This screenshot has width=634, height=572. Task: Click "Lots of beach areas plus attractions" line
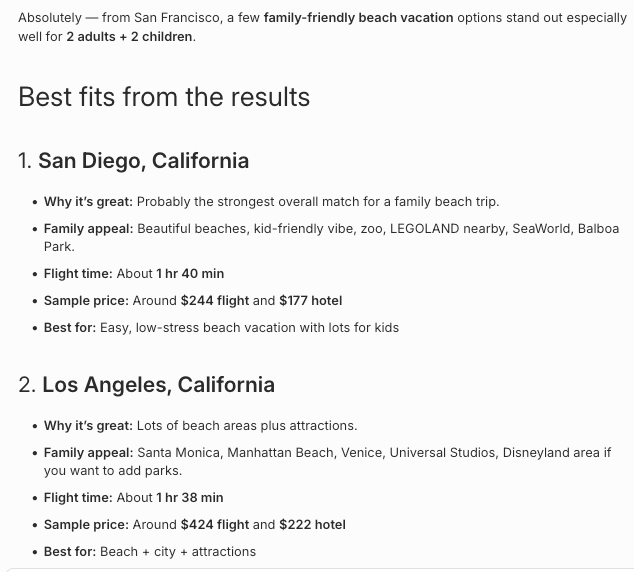(247, 426)
